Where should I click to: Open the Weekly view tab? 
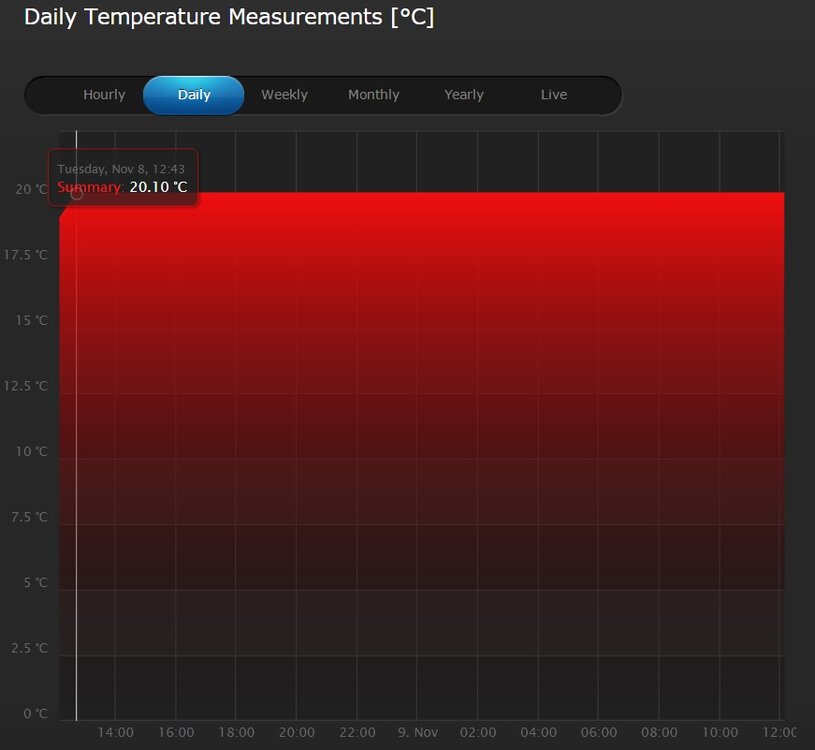click(284, 95)
